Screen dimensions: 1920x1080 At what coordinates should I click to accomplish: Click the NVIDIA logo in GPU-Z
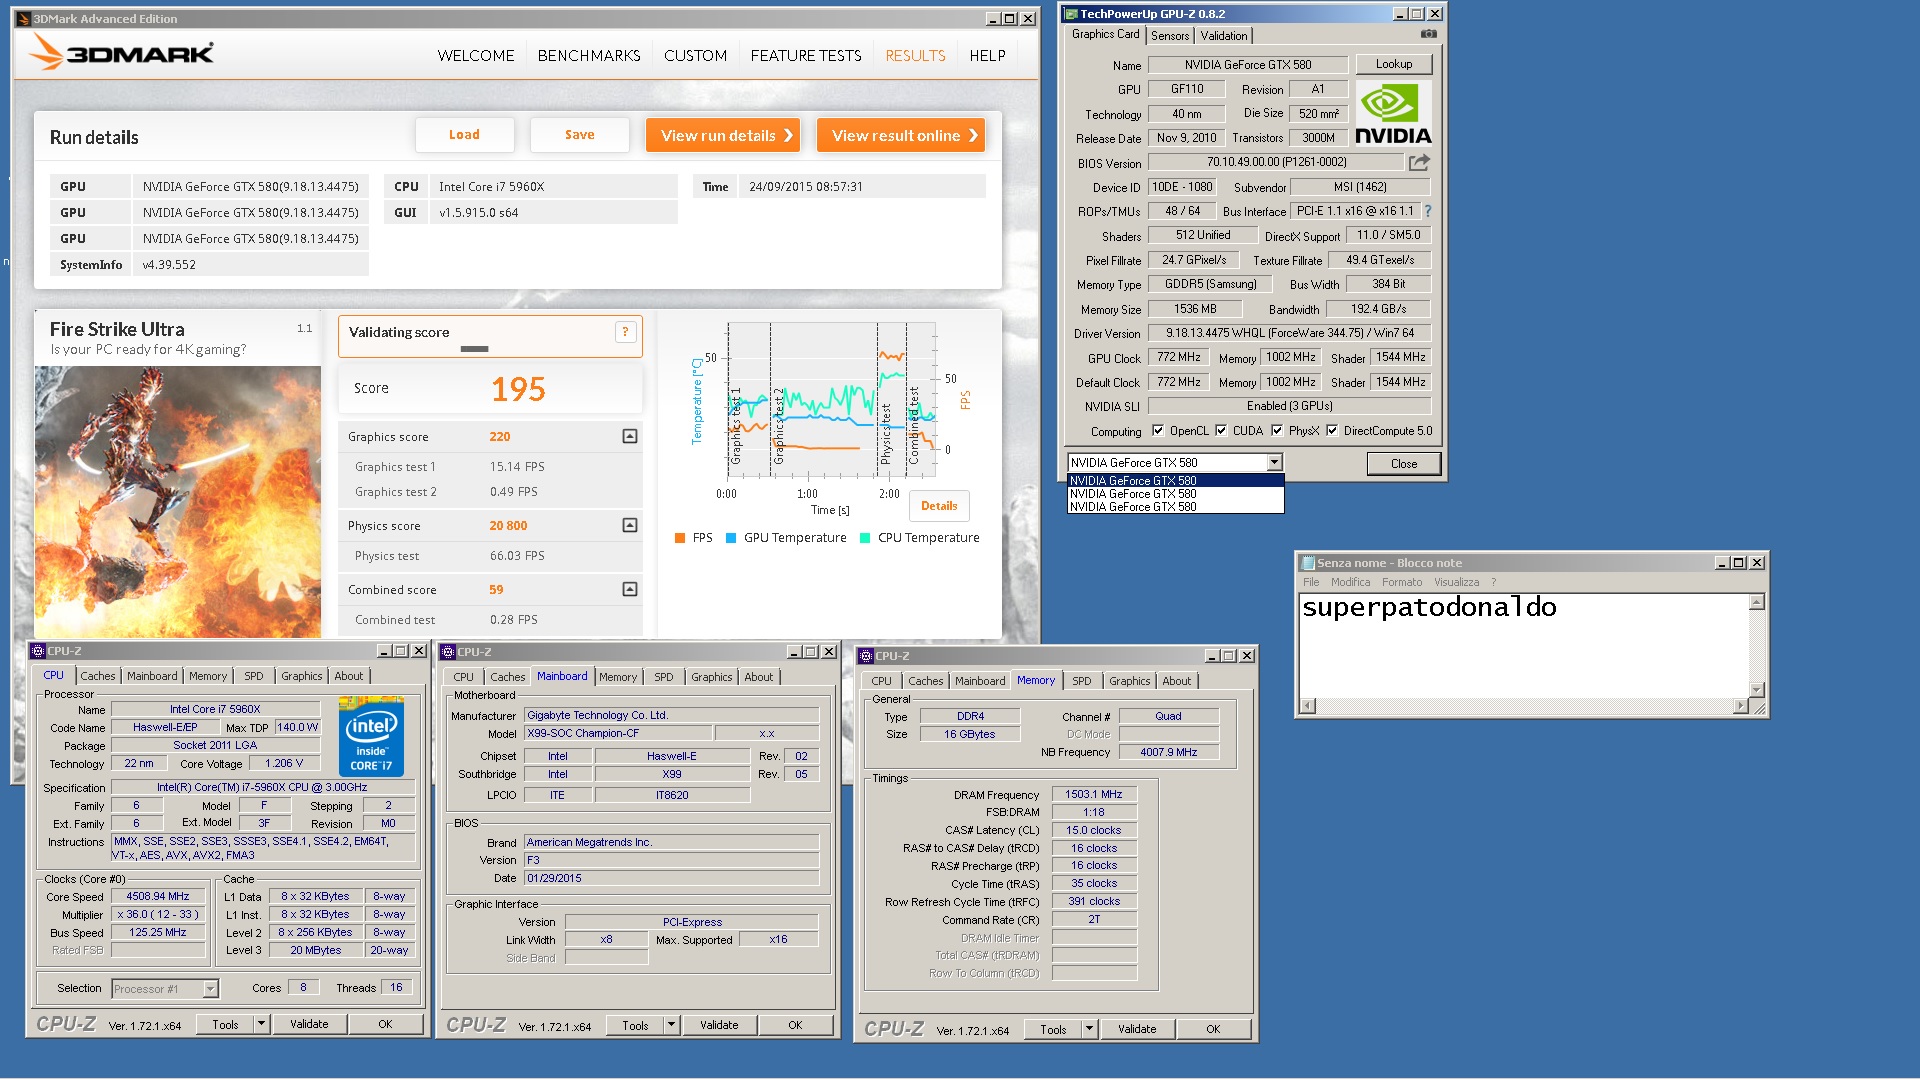point(1392,115)
